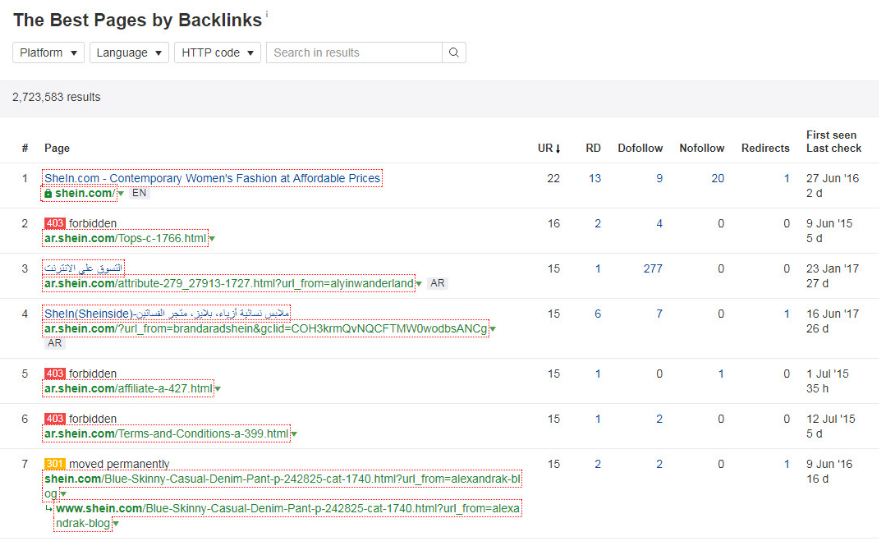Click the 'moved permanently' status text

click(x=119, y=464)
